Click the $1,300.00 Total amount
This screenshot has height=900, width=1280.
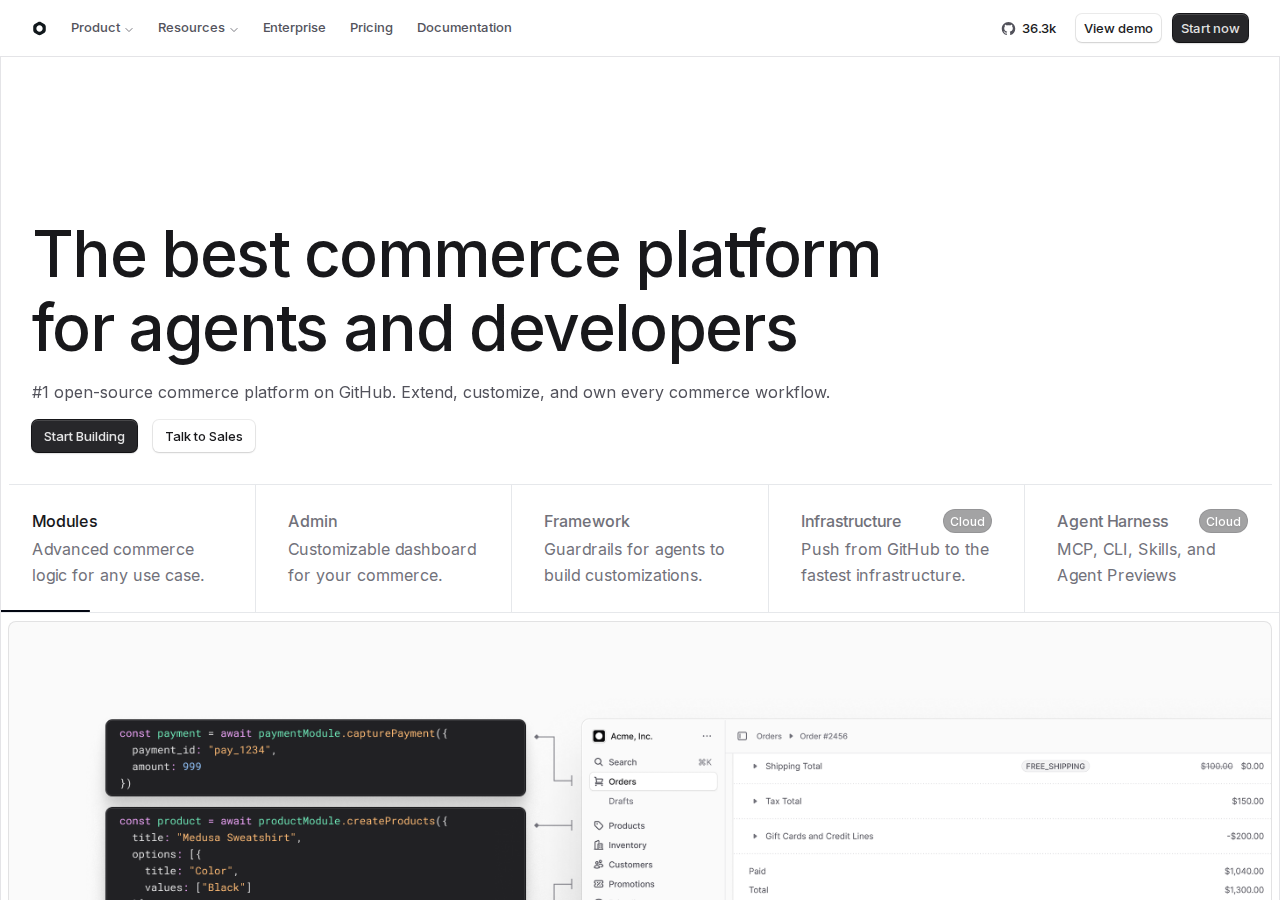point(1244,890)
